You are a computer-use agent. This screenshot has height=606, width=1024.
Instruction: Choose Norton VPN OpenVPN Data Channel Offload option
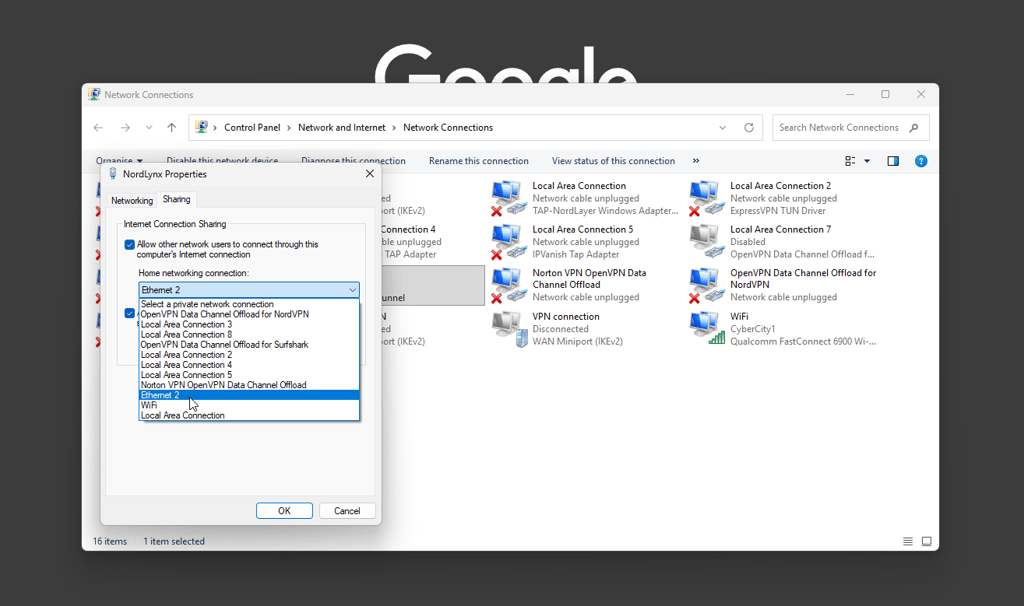point(249,385)
